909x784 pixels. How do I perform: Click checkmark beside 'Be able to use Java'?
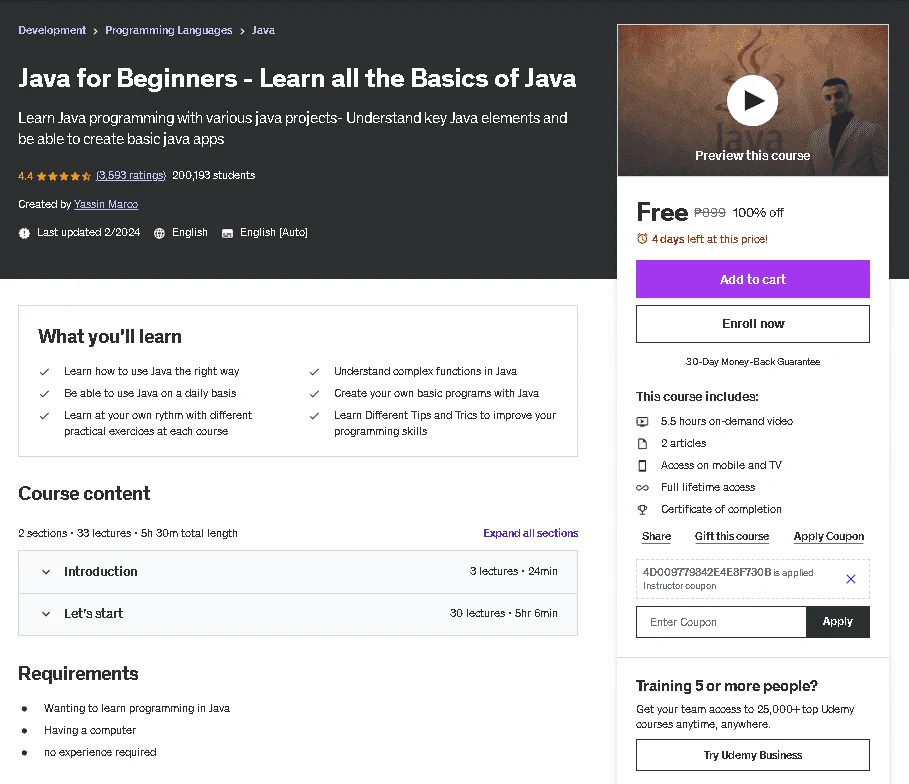(x=44, y=394)
